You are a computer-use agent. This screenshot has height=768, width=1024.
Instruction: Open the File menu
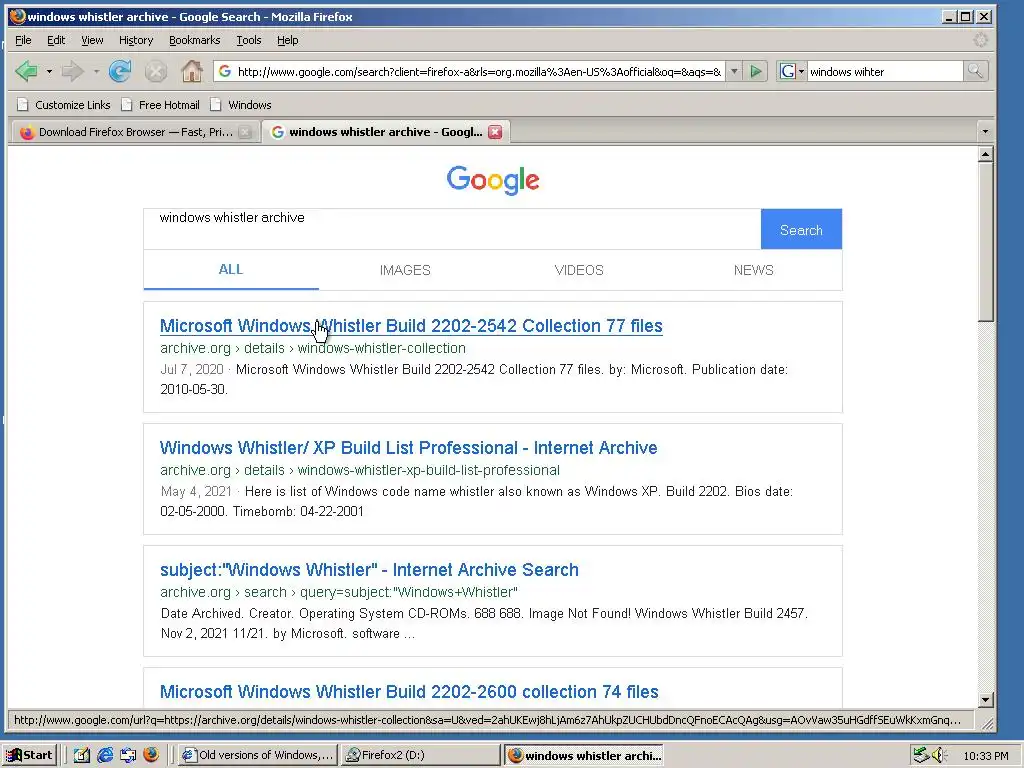pyautogui.click(x=23, y=40)
